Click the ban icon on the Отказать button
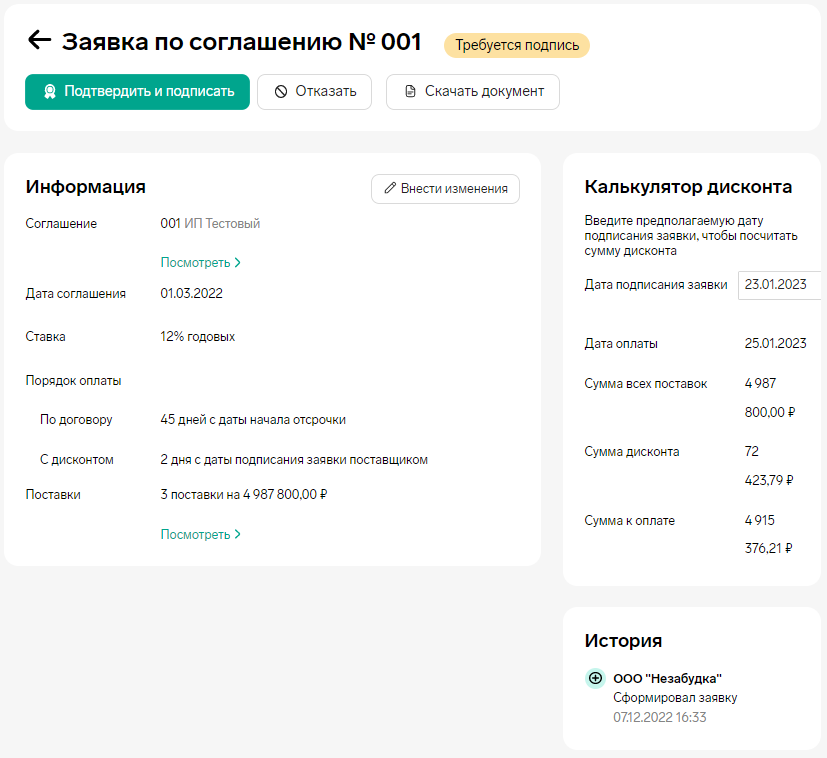 coord(281,92)
